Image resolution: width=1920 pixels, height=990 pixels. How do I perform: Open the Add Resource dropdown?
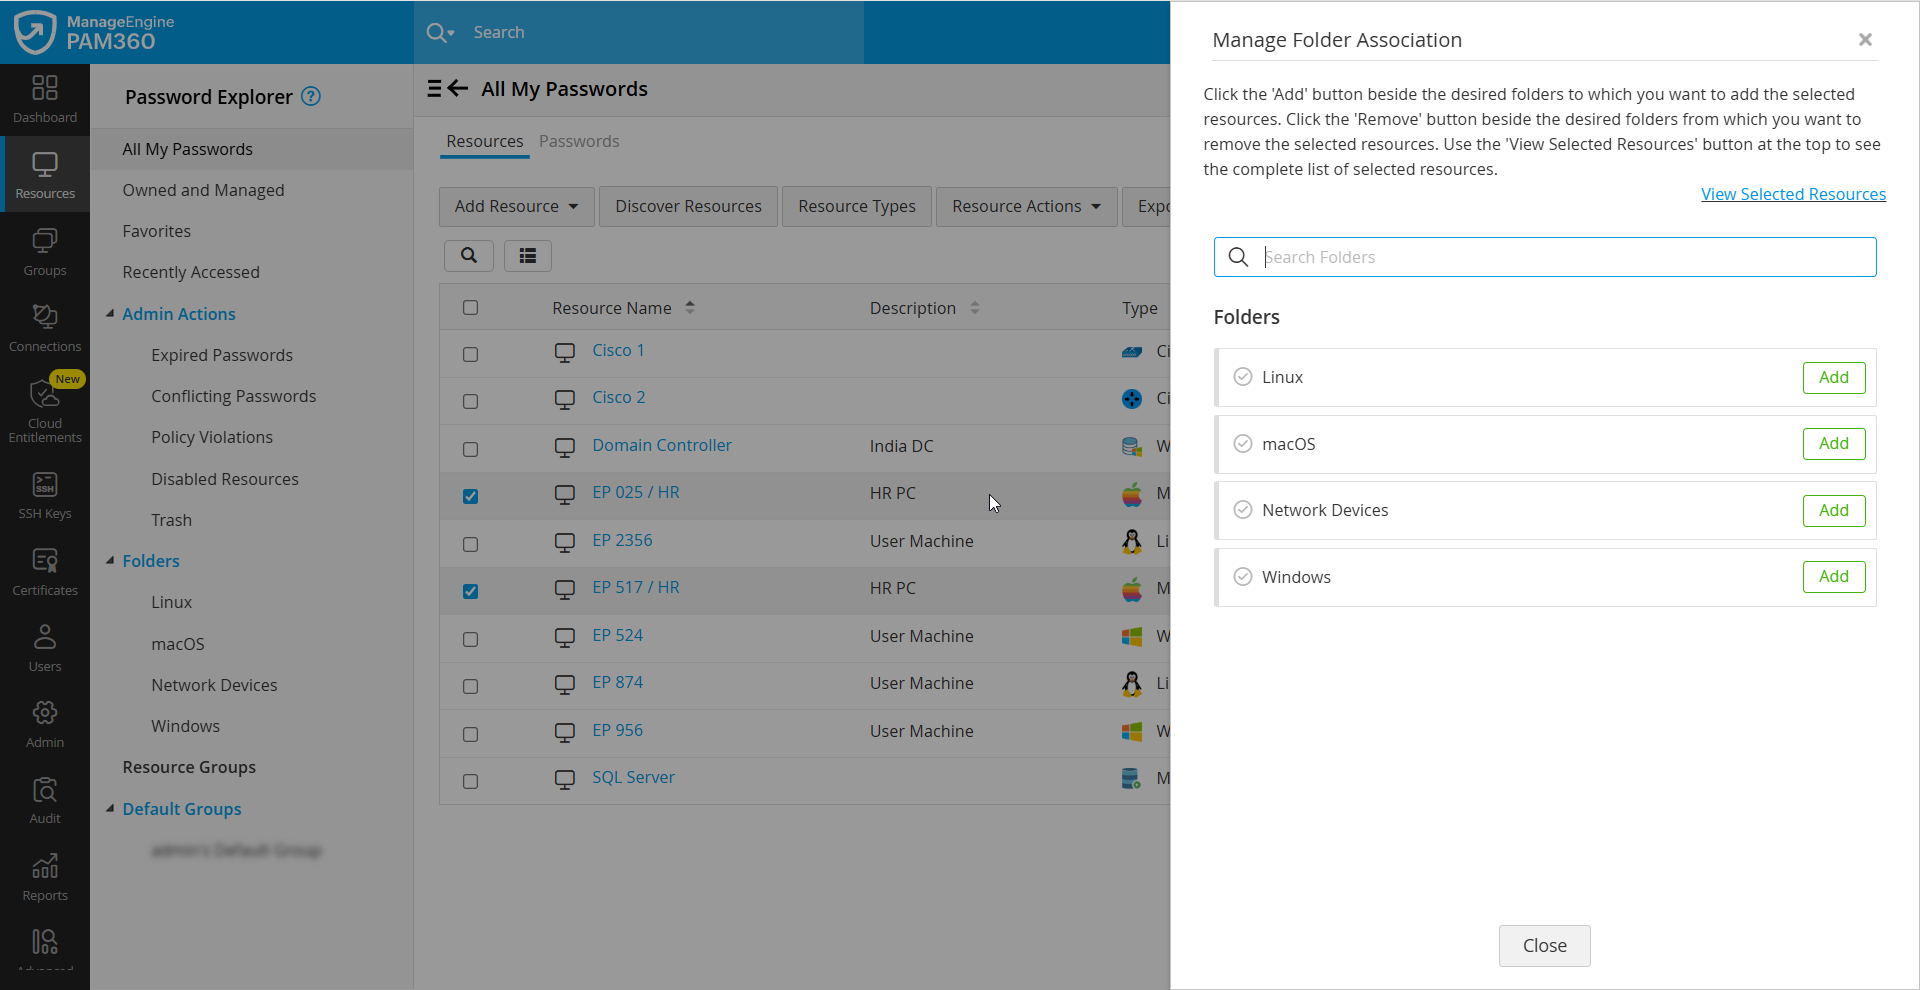tap(516, 206)
